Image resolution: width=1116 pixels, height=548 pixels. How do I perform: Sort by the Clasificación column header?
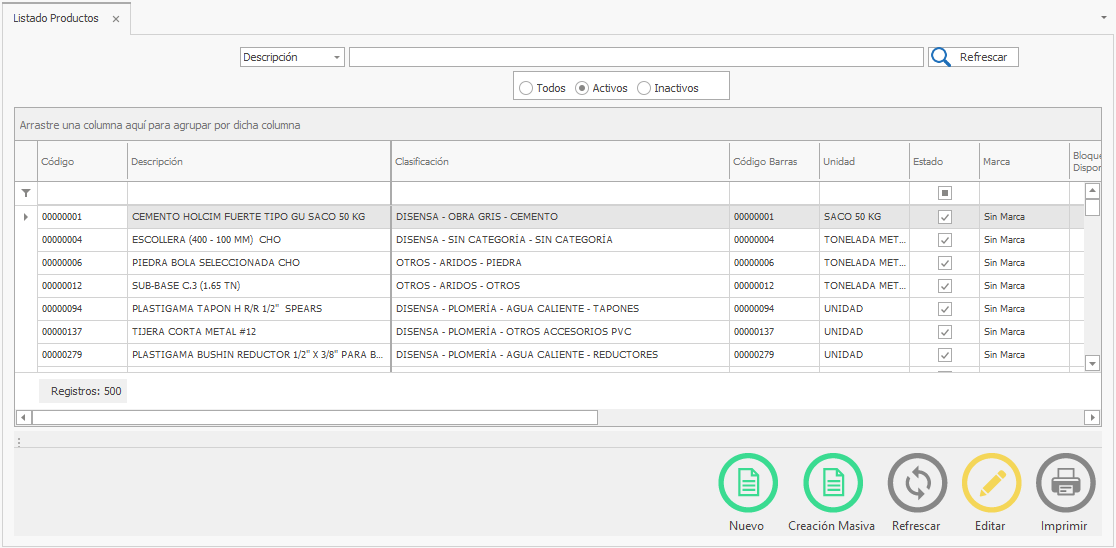pos(560,162)
